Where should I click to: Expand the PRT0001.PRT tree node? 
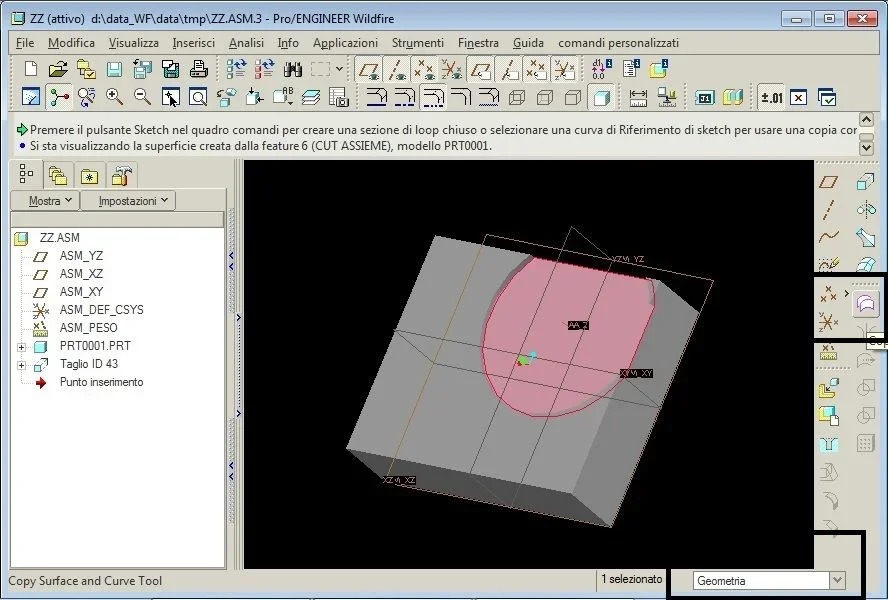(x=20, y=346)
